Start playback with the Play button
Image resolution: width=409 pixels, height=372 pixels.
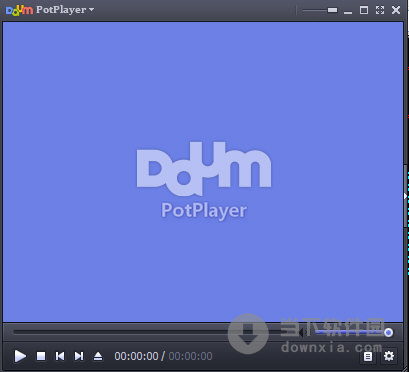point(20,356)
